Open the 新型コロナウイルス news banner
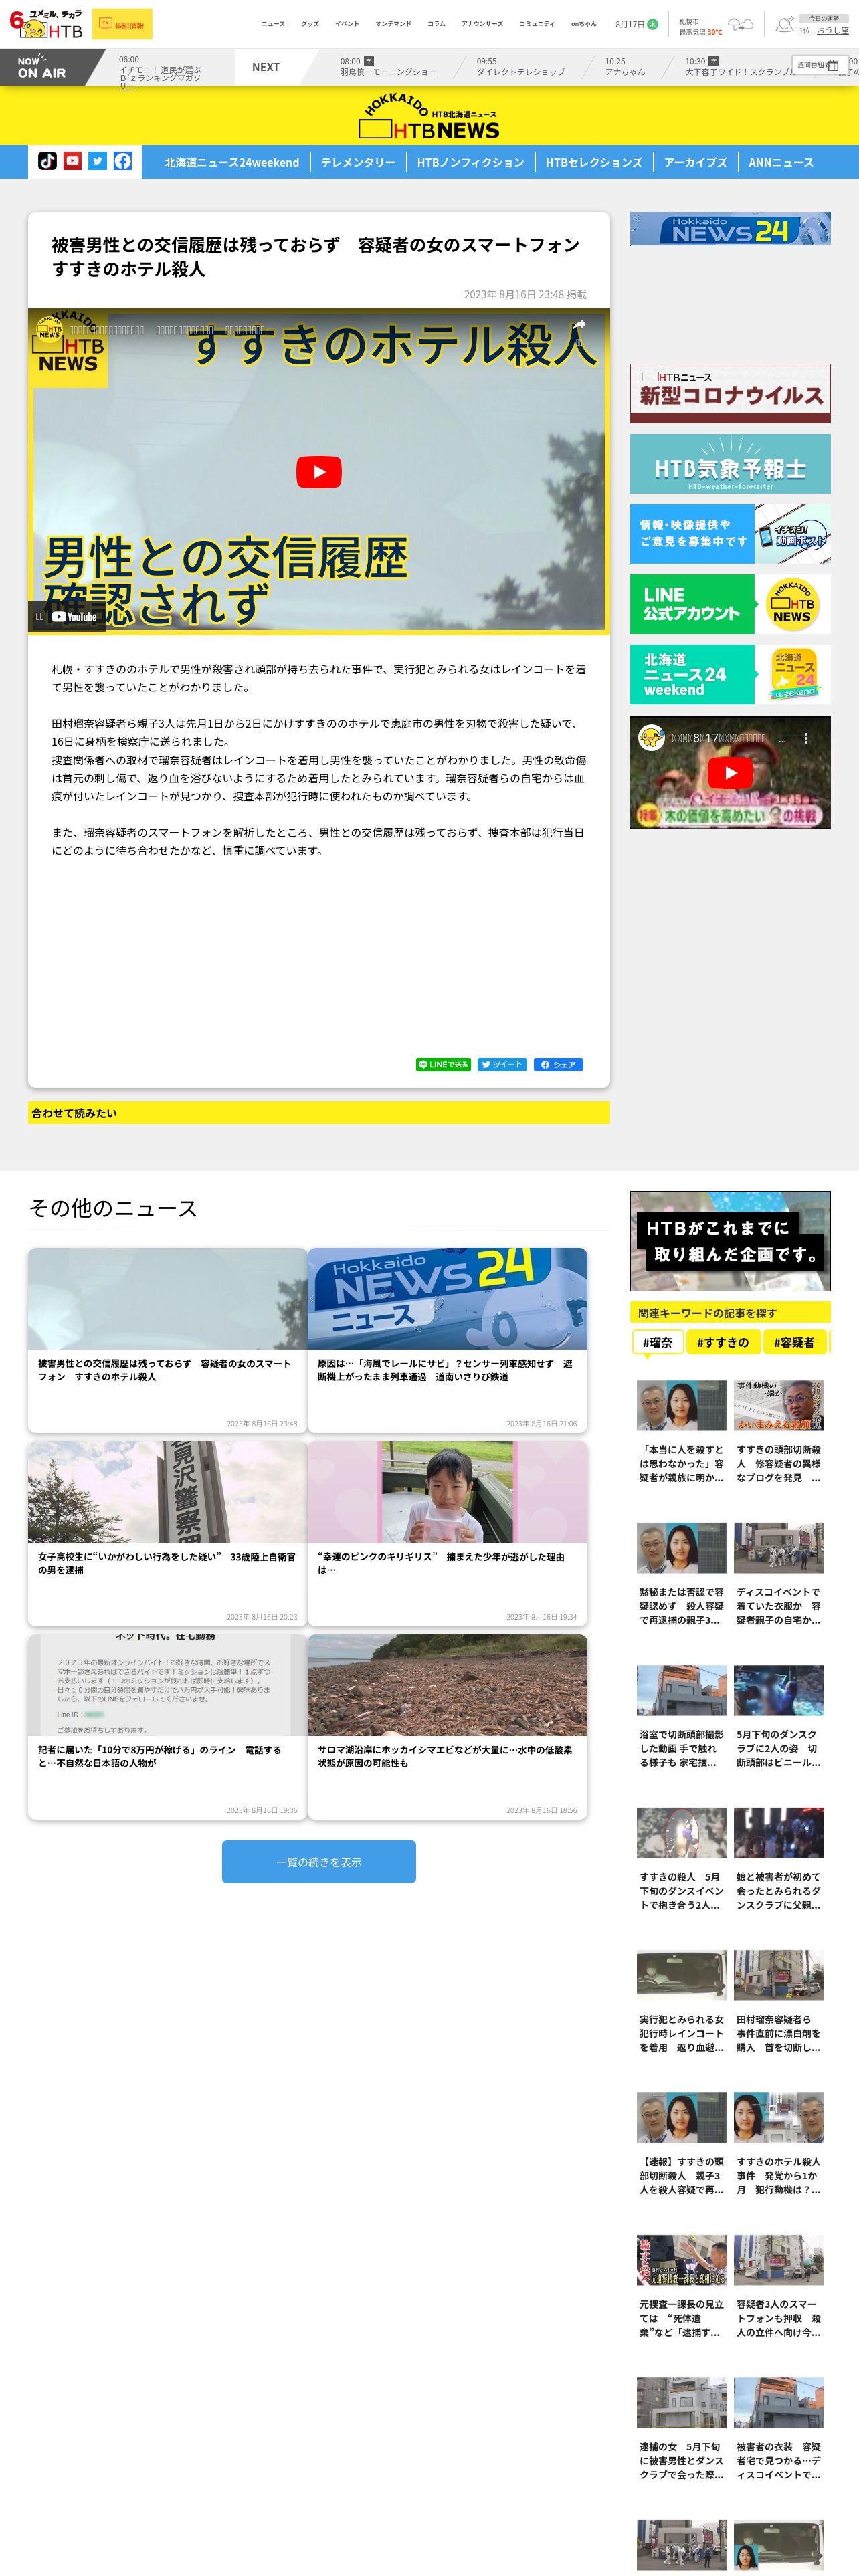The height and width of the screenshot is (2576, 859). [730, 393]
